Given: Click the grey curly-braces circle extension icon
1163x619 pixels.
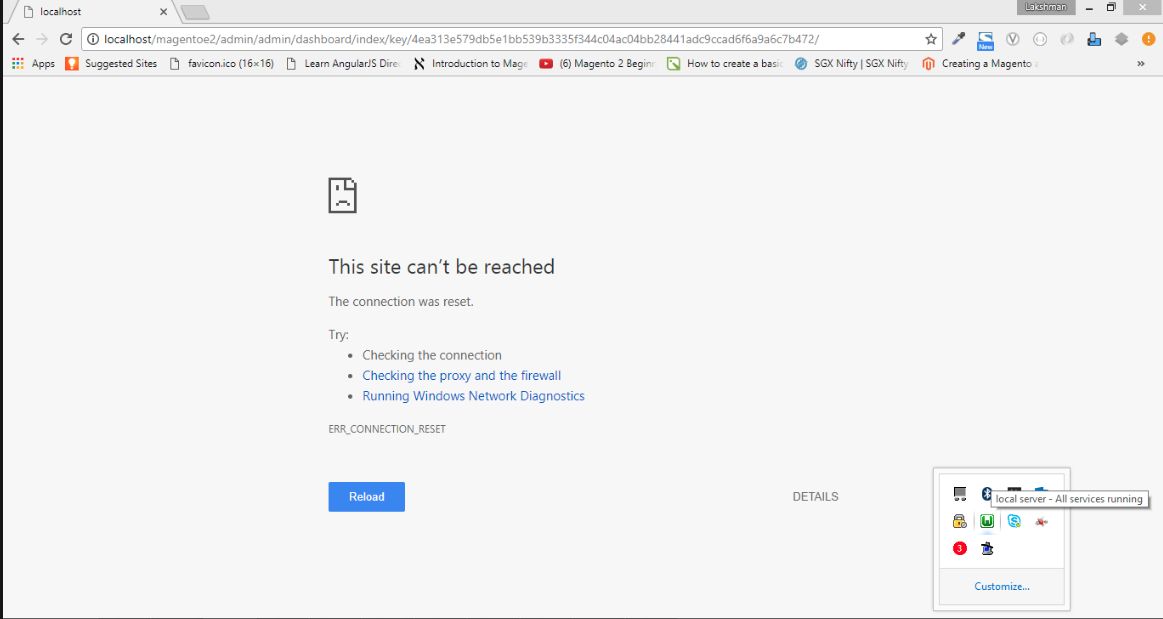Looking at the screenshot, I should [x=1040, y=39].
